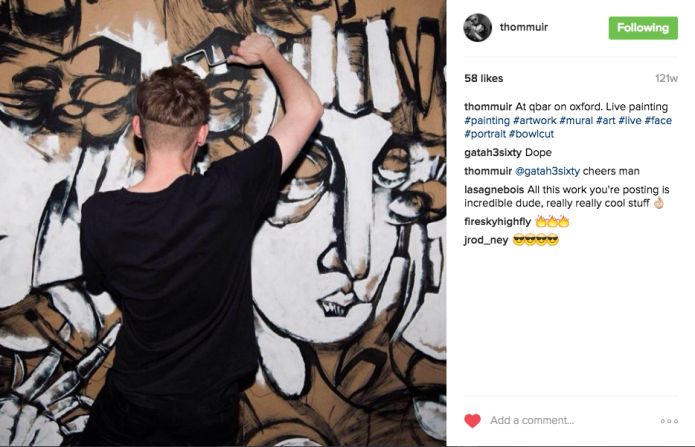695x447 pixels.
Task: Visit fireskyhighfly commenter profile
Action: coord(497,221)
